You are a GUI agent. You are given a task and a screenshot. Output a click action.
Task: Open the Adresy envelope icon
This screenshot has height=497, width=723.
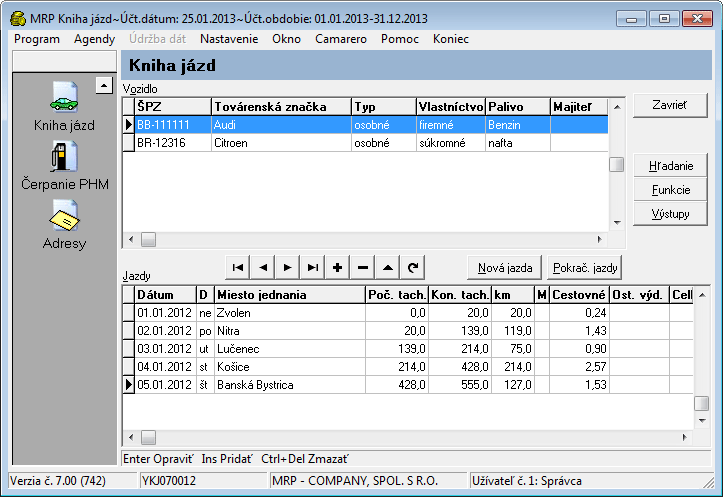(63, 216)
